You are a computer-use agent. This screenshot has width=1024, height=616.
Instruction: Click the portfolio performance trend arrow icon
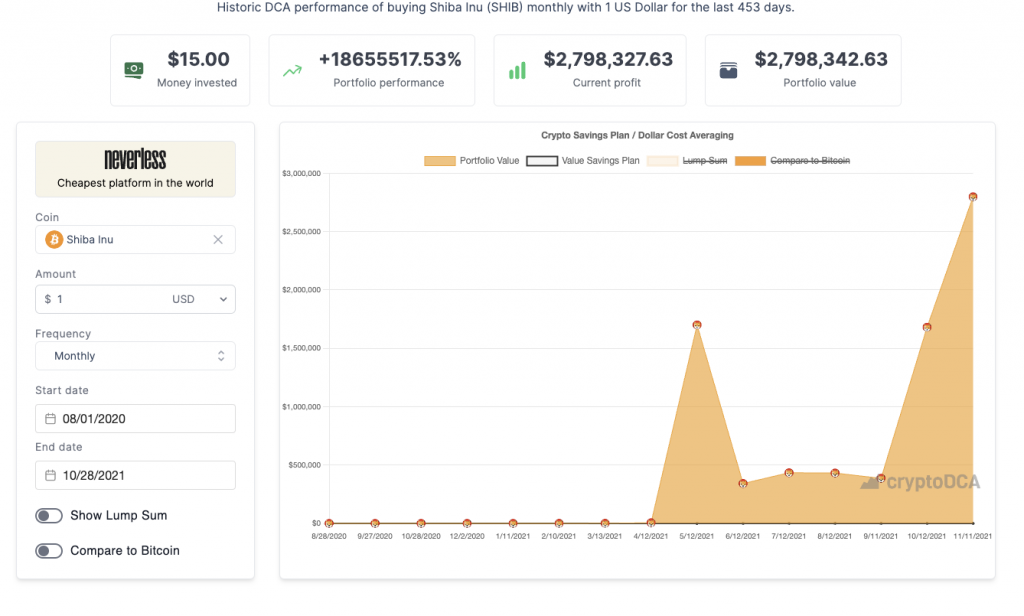[x=293, y=71]
